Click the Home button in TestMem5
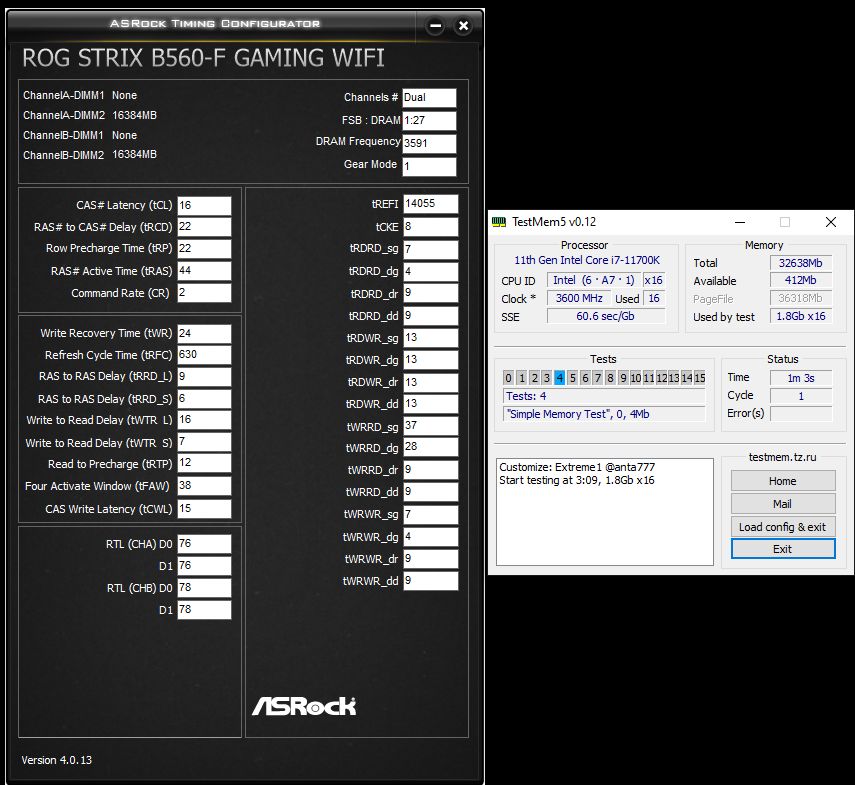855x785 pixels. point(782,481)
